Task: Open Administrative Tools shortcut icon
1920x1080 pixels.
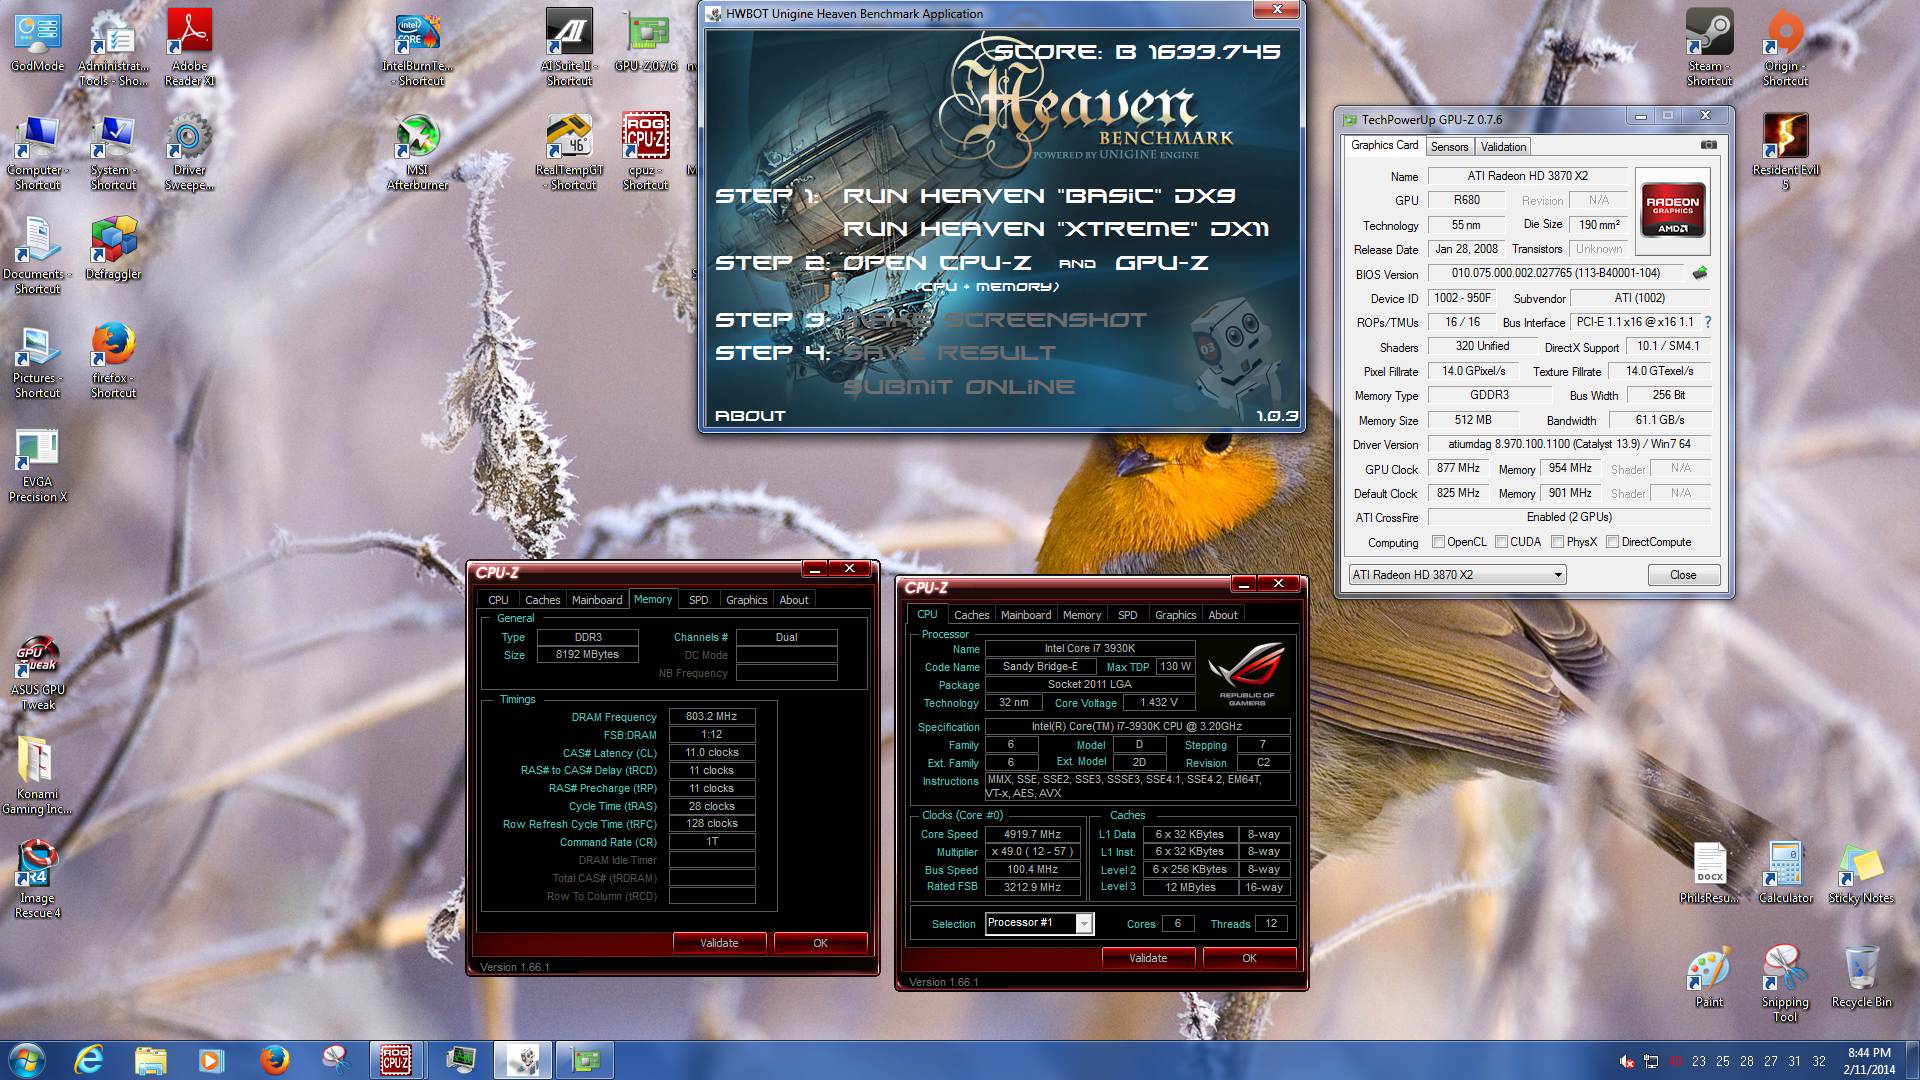Action: pos(113,48)
